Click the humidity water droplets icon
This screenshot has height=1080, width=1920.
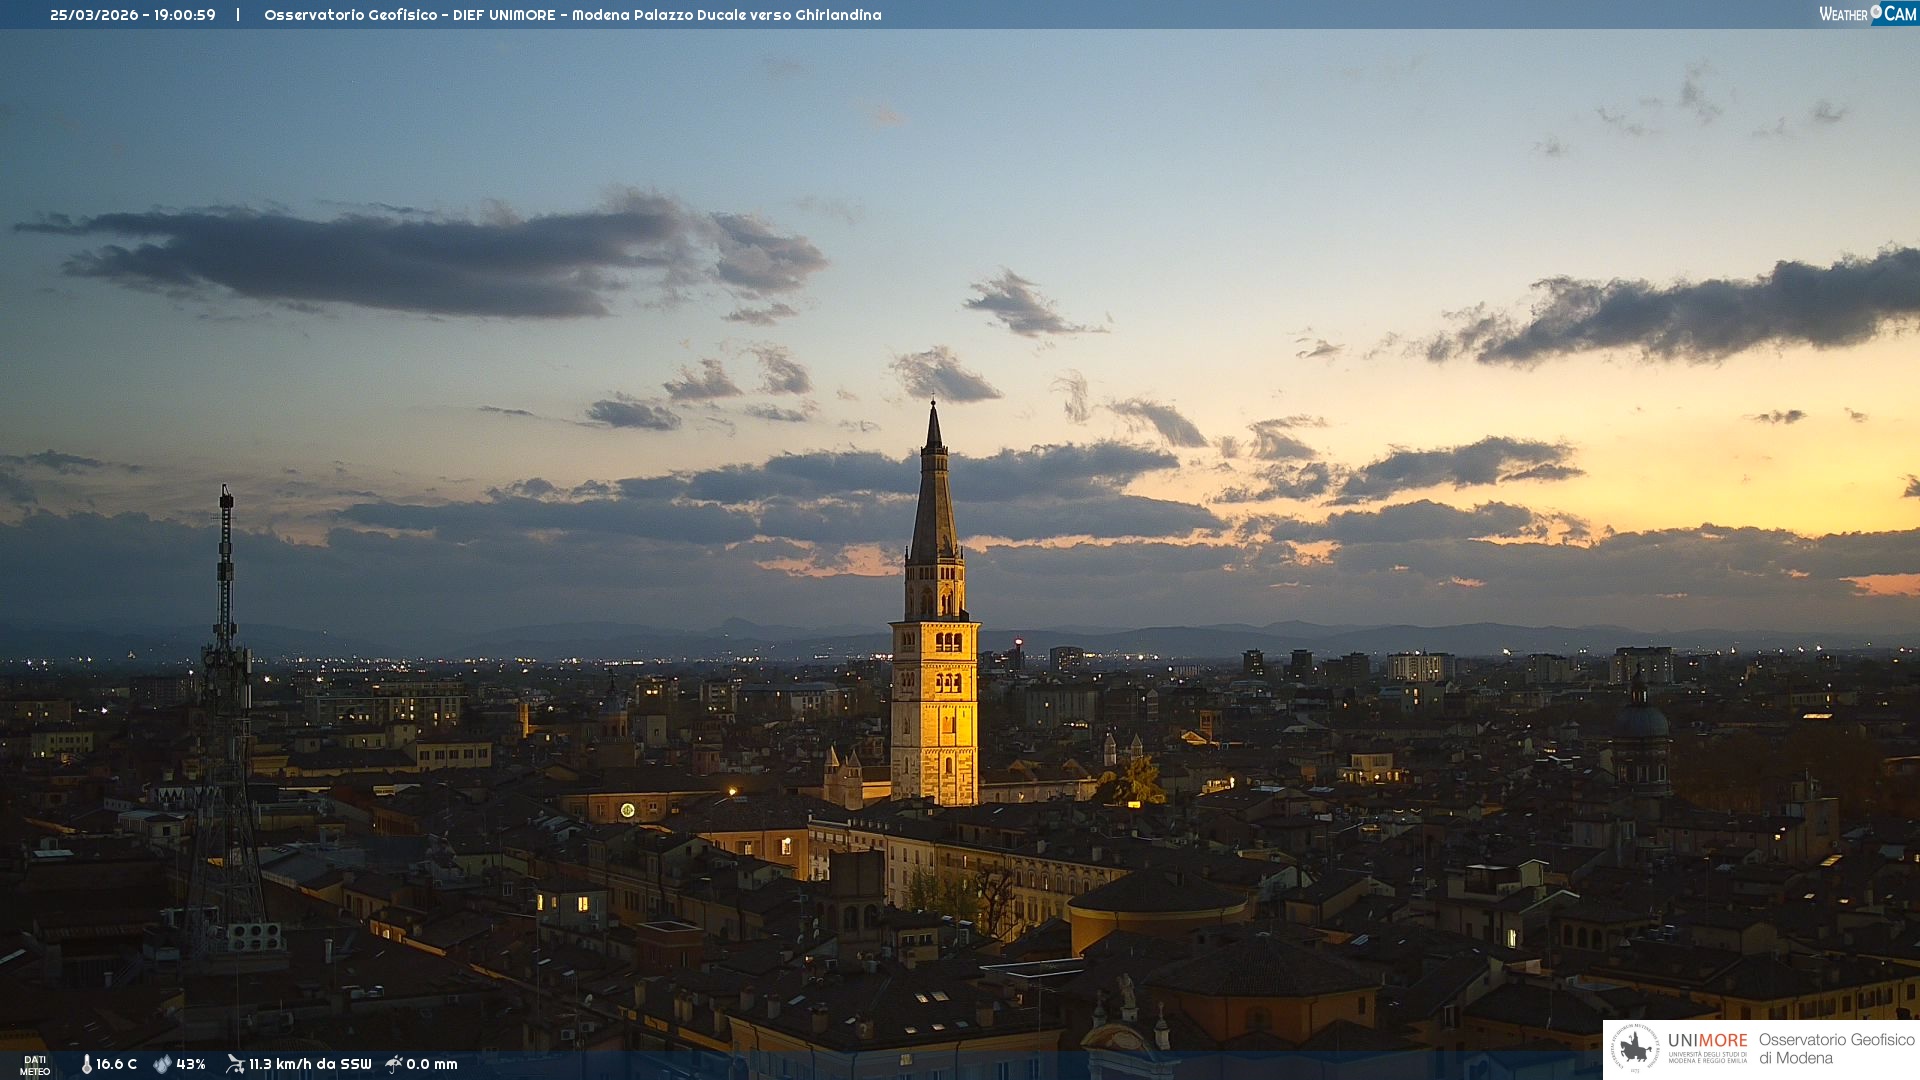[162, 1064]
